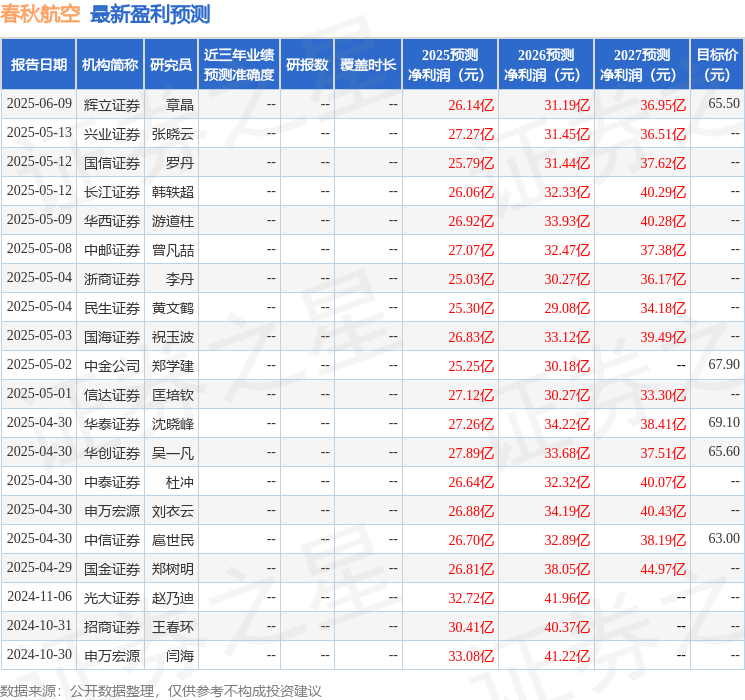Select 浙商证券 institution cell

pos(112,279)
